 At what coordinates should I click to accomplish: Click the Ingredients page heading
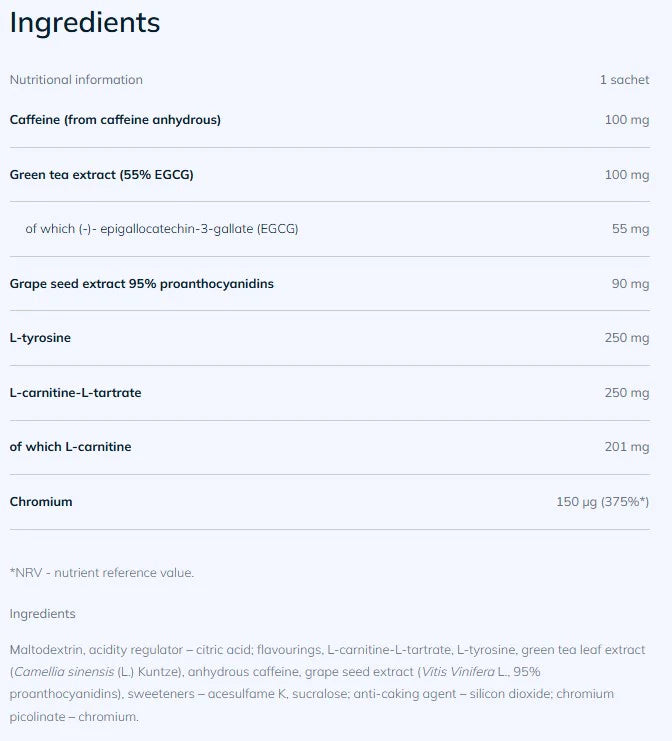pyautogui.click(x=85, y=23)
